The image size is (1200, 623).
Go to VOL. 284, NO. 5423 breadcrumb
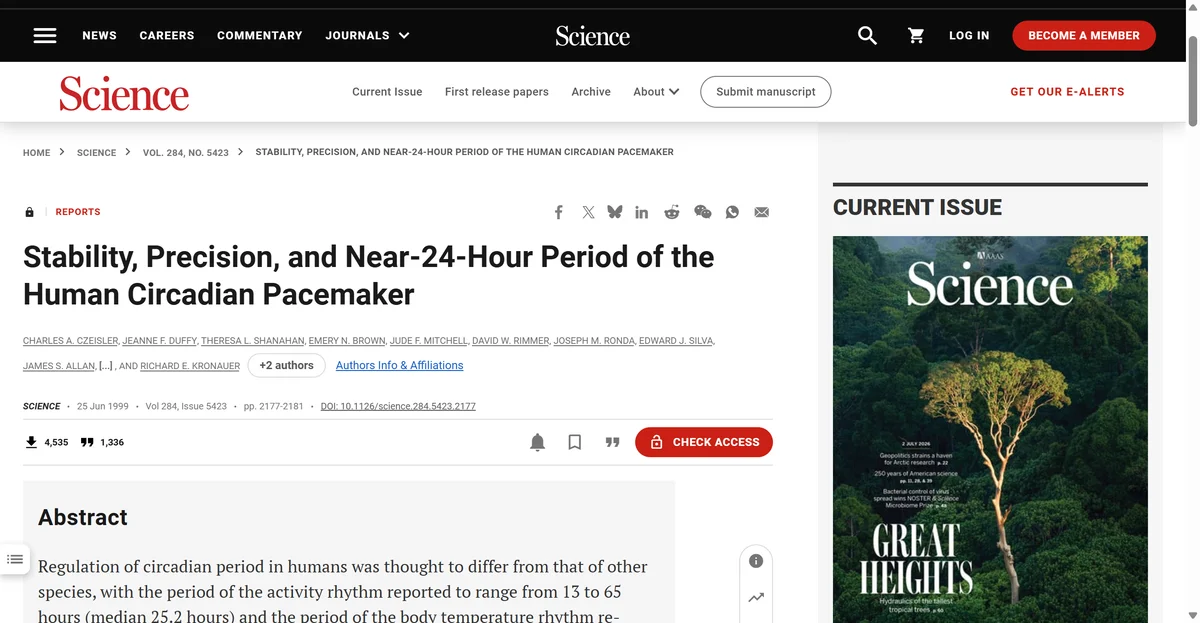186,152
